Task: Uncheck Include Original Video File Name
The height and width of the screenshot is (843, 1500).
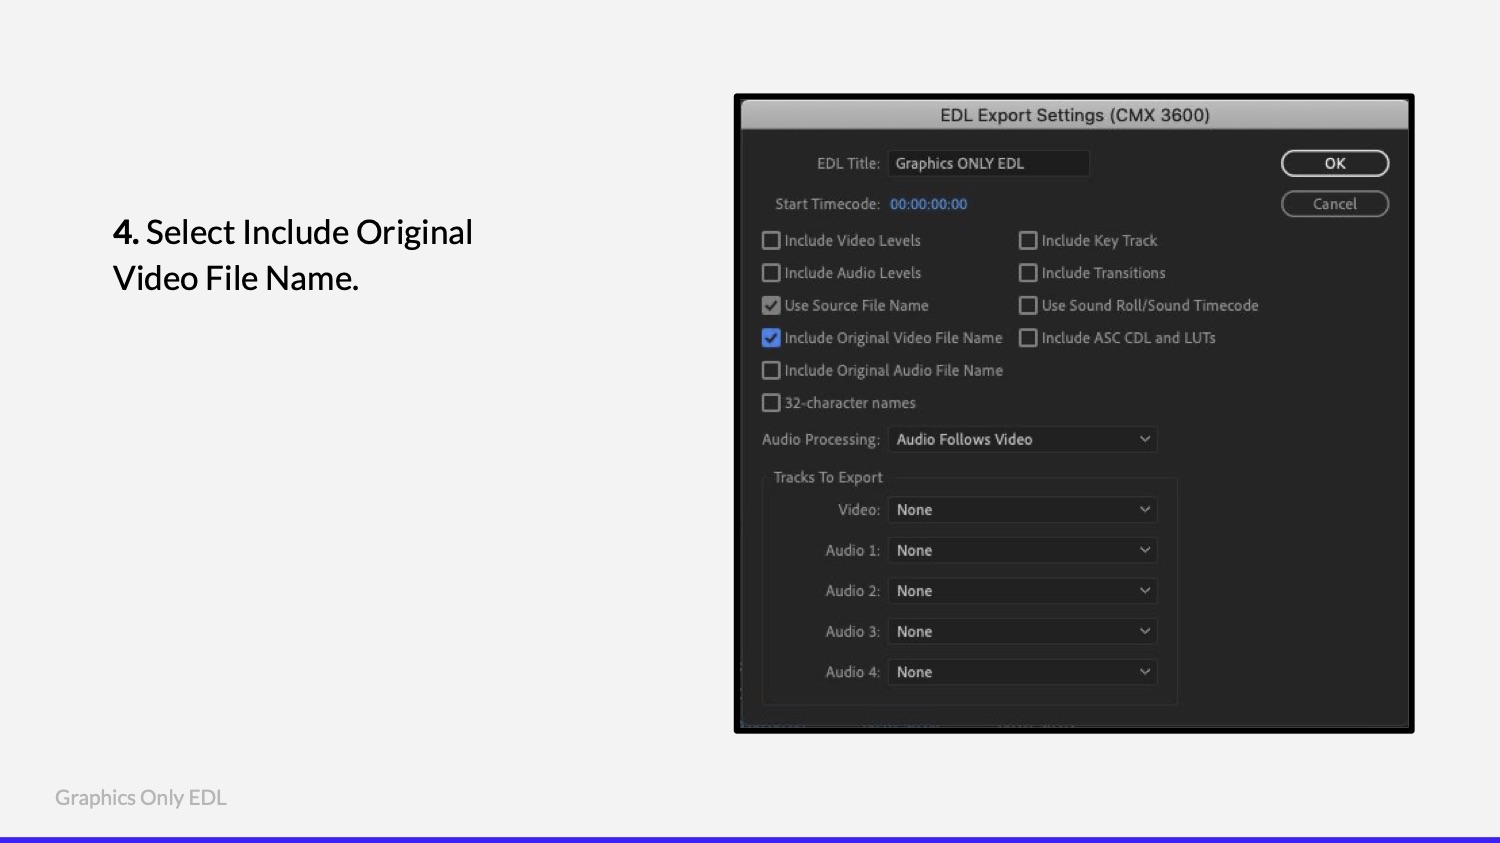Action: pyautogui.click(x=771, y=338)
